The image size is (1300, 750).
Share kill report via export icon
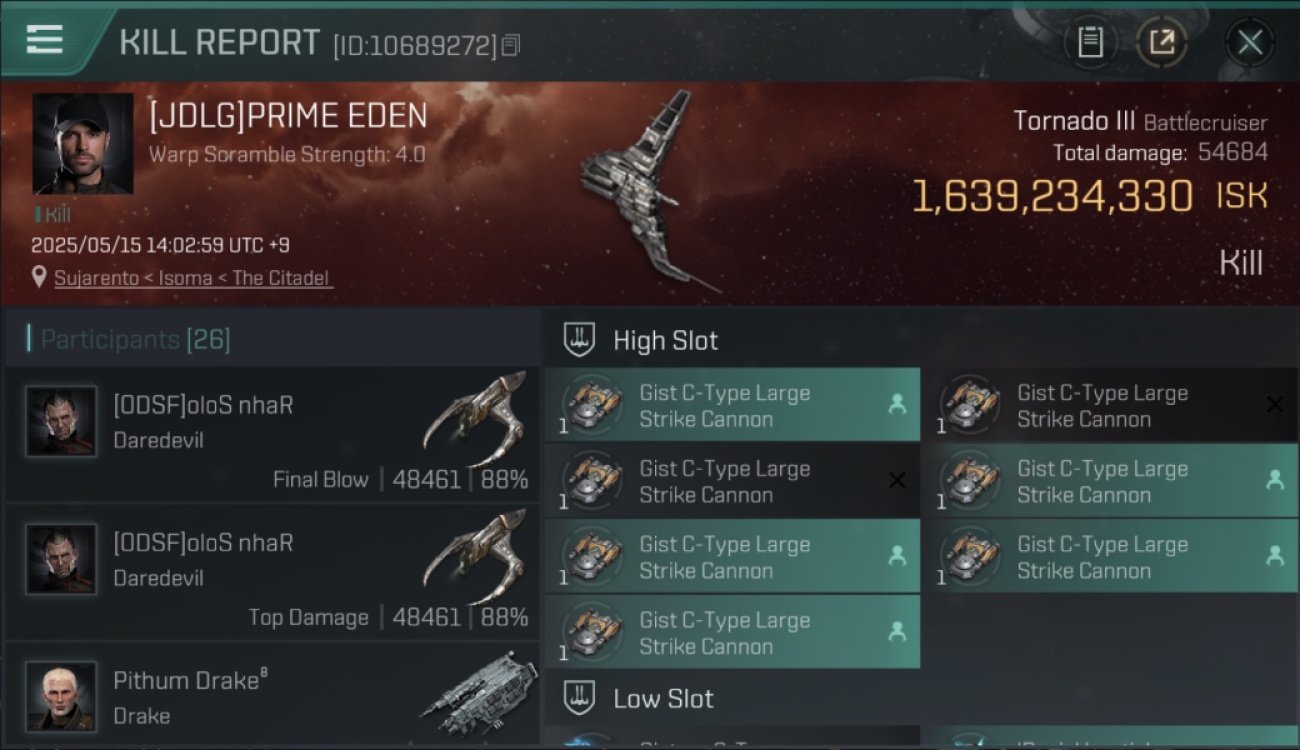(x=1161, y=42)
